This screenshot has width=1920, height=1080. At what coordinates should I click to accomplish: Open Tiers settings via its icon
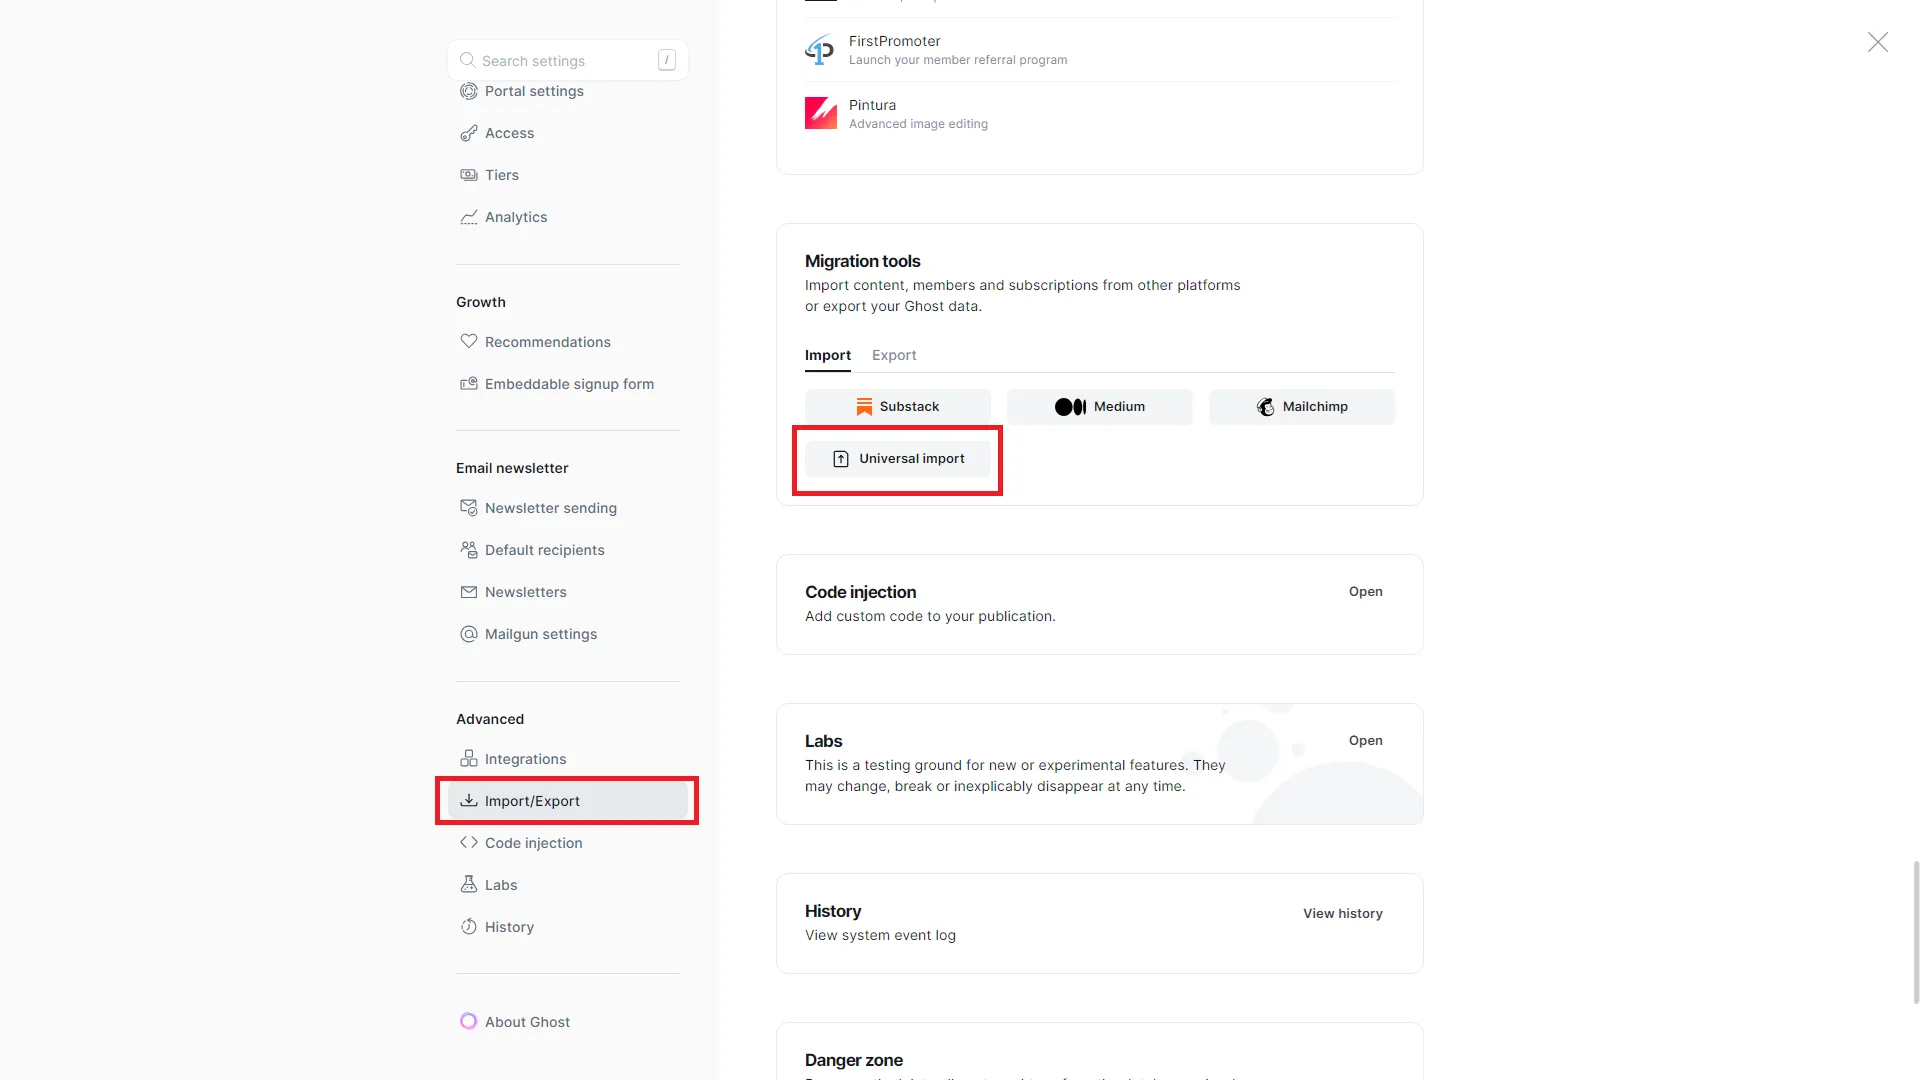click(469, 175)
